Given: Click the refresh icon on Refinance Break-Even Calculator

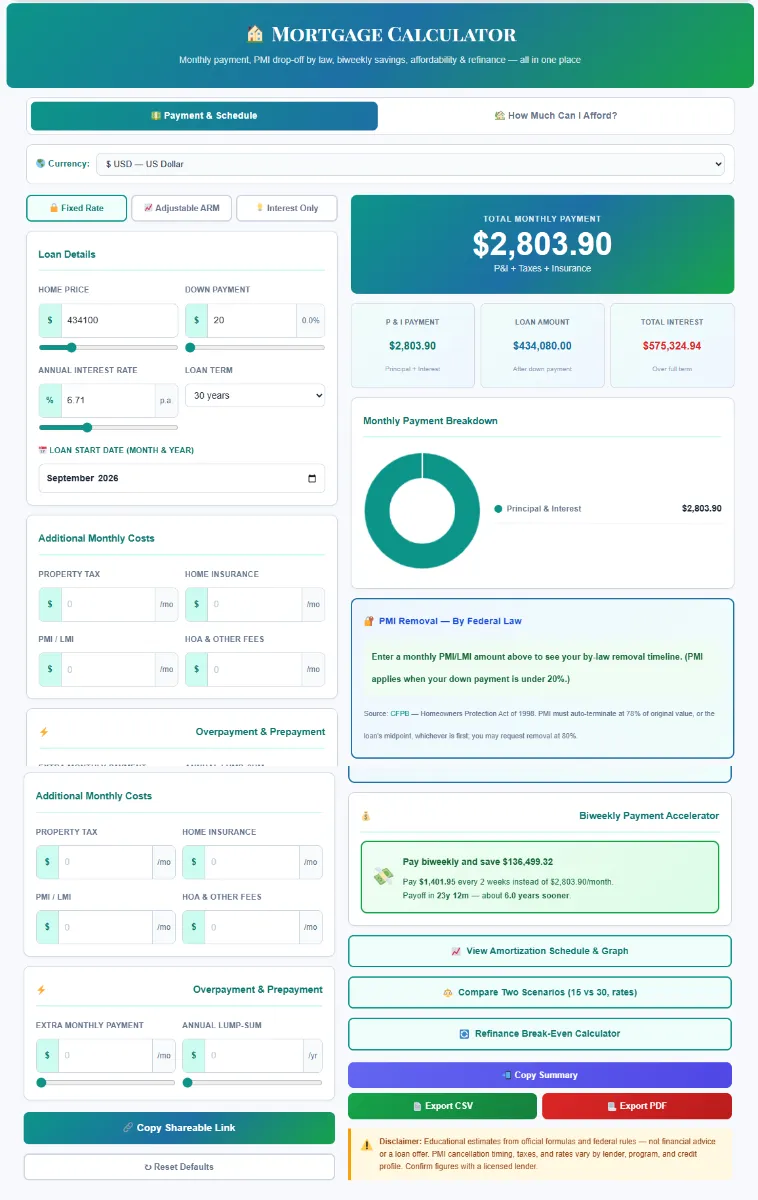Looking at the screenshot, I should coord(464,1034).
